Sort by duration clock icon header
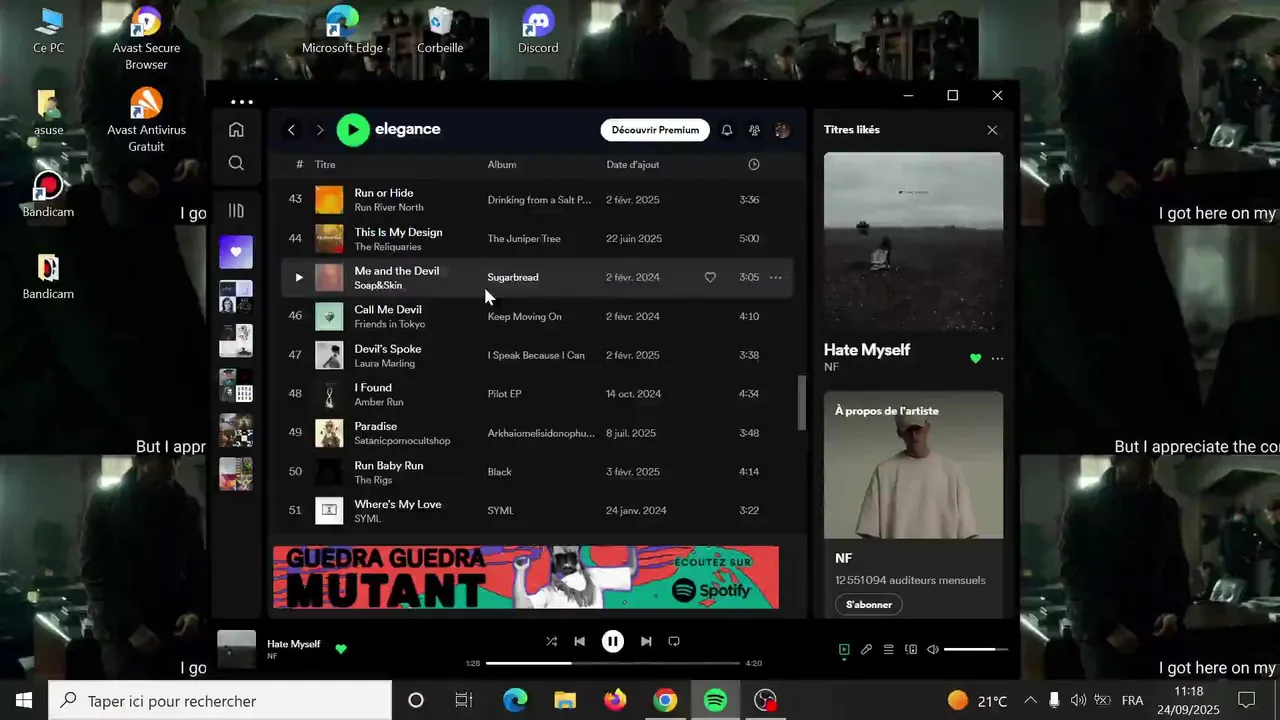Viewport: 1280px width, 720px height. tap(754, 164)
